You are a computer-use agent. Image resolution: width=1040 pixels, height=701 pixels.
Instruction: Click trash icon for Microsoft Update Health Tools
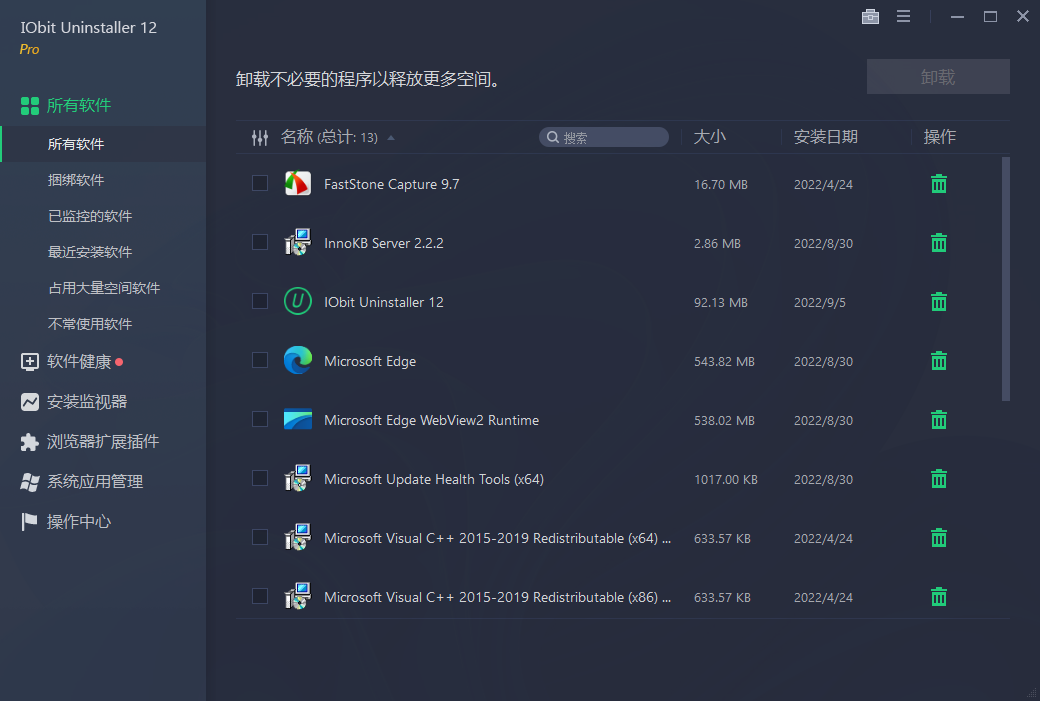click(939, 479)
